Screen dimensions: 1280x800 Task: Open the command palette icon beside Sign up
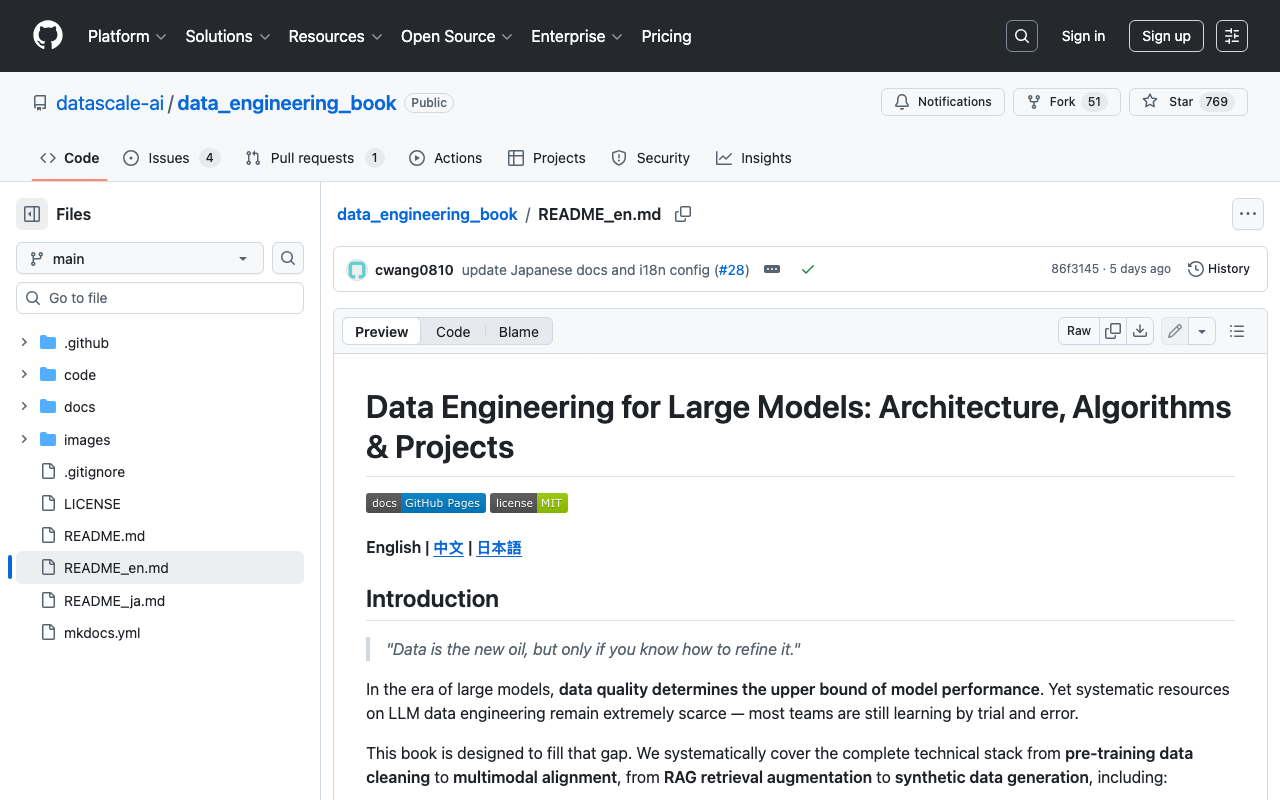[1231, 36]
